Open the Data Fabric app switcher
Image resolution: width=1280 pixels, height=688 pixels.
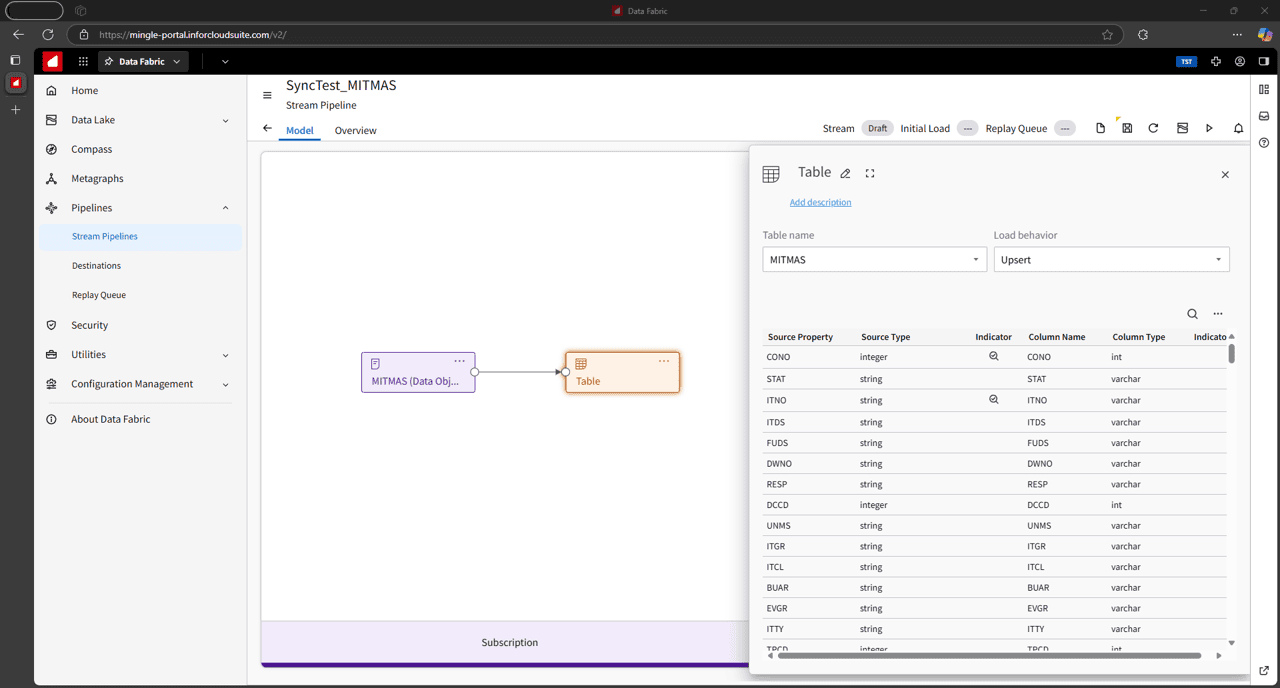[143, 61]
